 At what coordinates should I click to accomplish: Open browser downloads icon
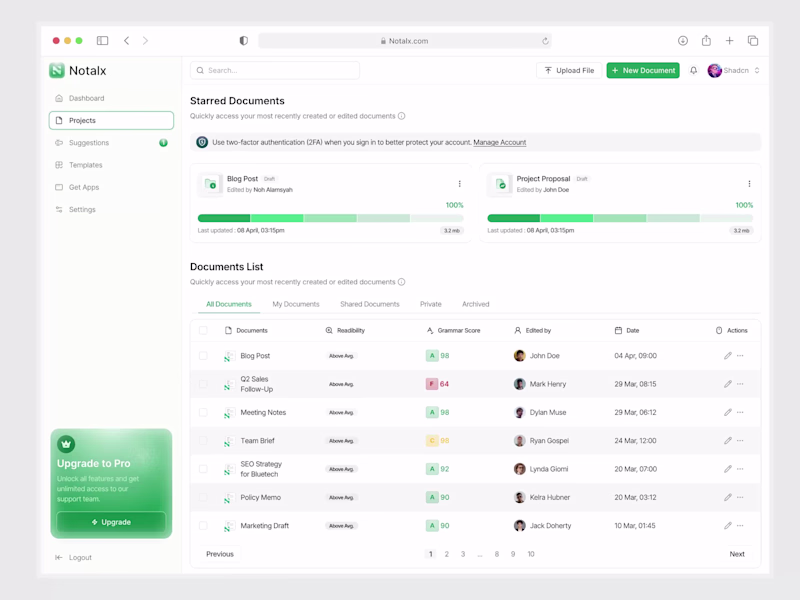point(683,40)
